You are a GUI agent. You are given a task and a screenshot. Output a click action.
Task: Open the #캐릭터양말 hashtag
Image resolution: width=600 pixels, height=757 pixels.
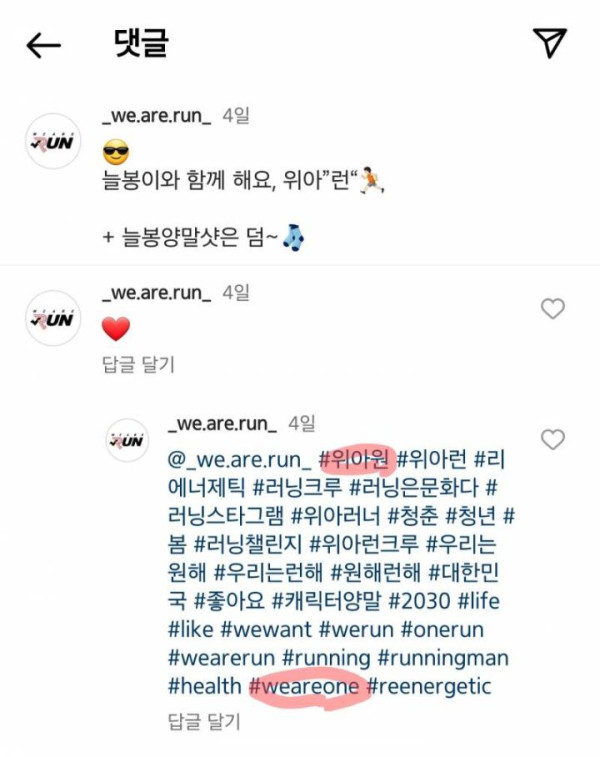click(327, 601)
